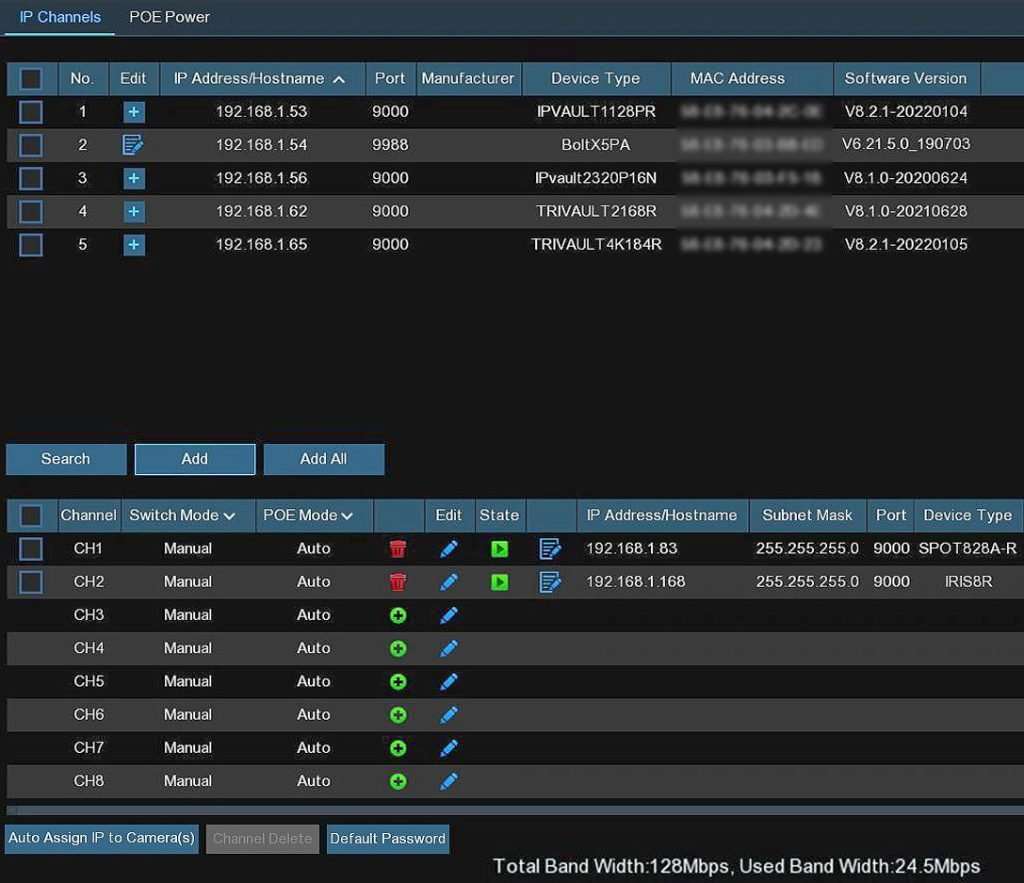Click the Channel Delete button
Viewport: 1024px width, 883px height.
tap(263, 839)
